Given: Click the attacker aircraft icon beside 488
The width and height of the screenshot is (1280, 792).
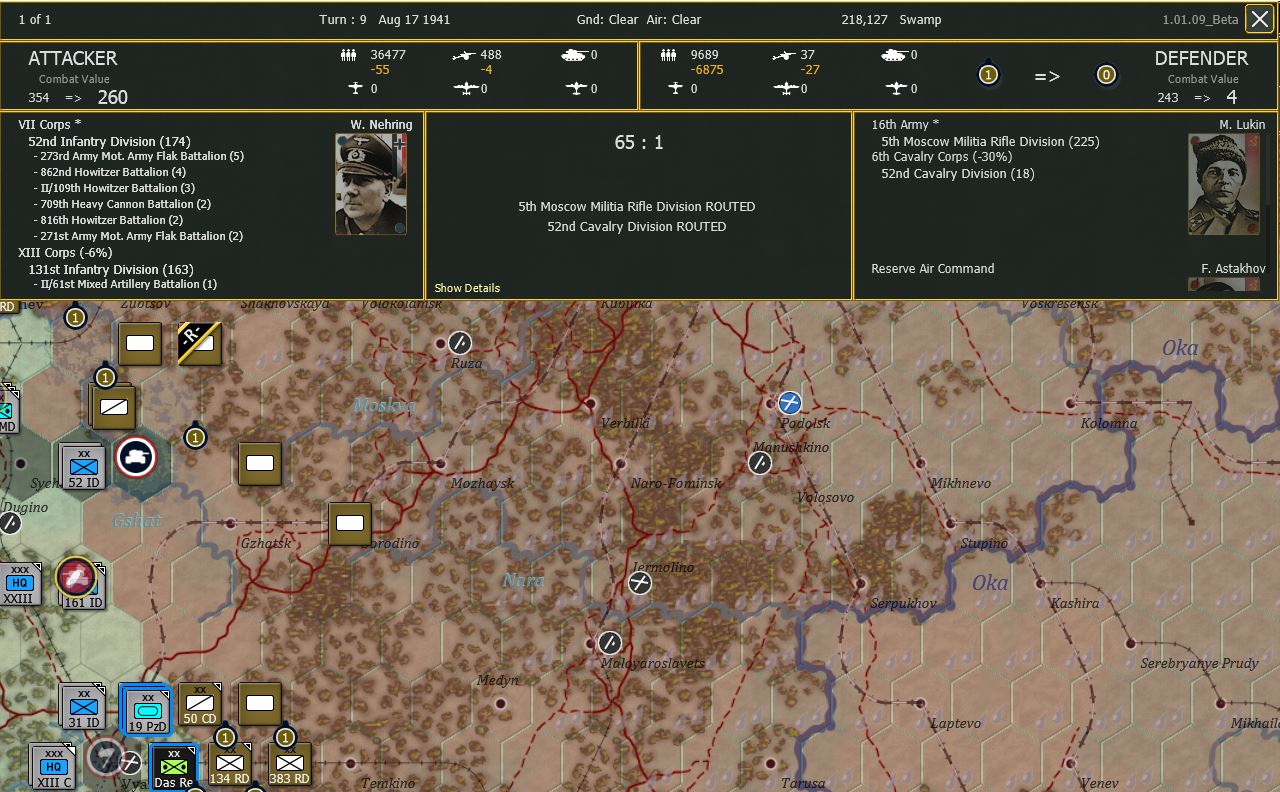Looking at the screenshot, I should coord(464,55).
